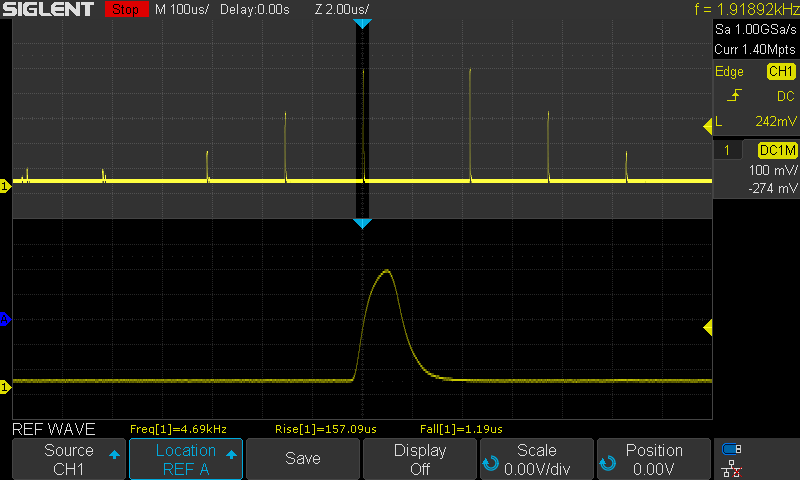This screenshot has width=800, height=480.
Task: Toggle the Display Off softkey
Action: [419, 459]
